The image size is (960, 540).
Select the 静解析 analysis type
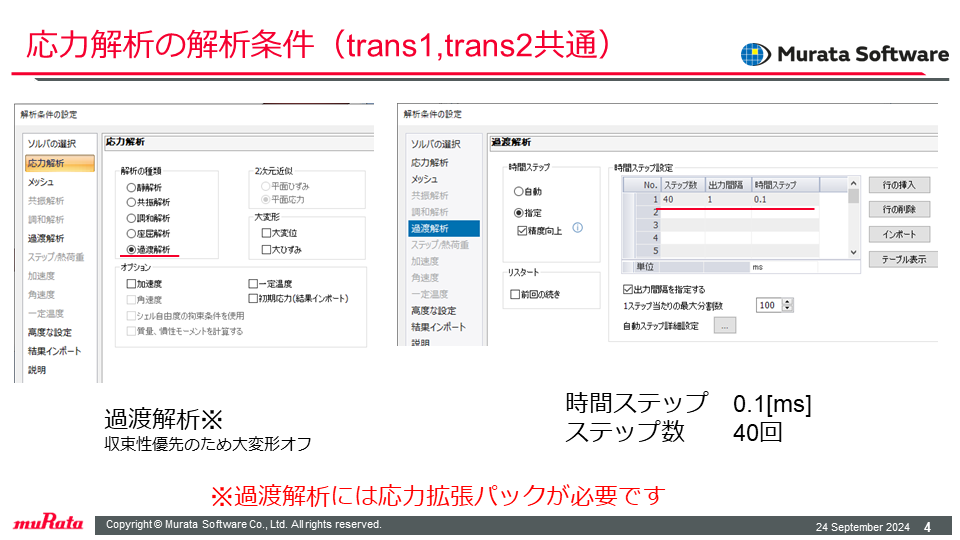[131, 187]
